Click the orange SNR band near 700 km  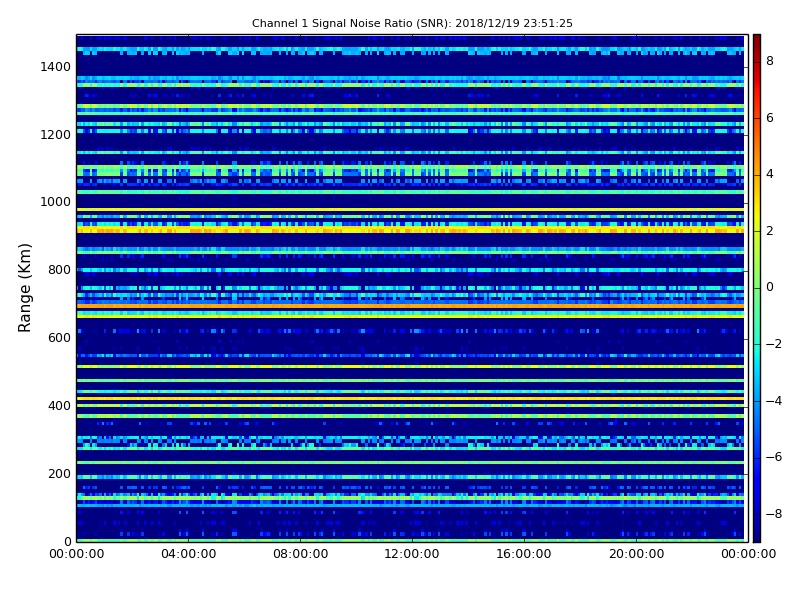tap(410, 306)
